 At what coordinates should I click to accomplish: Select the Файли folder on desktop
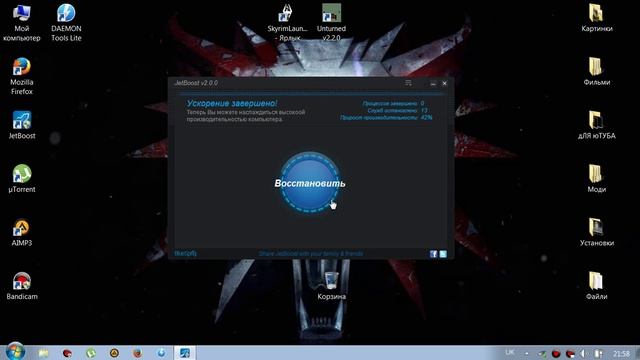pyautogui.click(x=596, y=286)
